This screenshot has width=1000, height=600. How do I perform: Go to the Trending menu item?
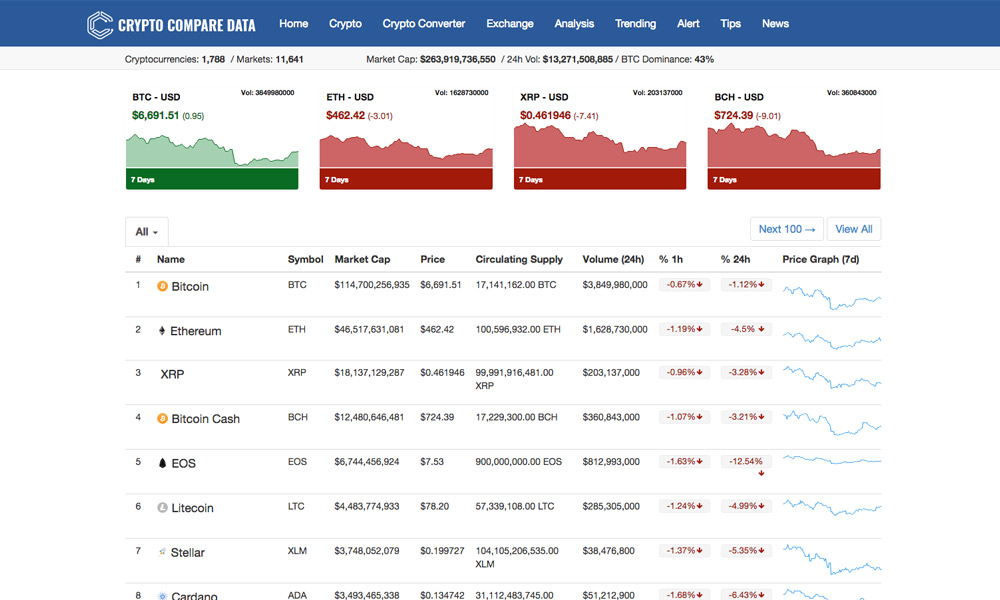[635, 24]
